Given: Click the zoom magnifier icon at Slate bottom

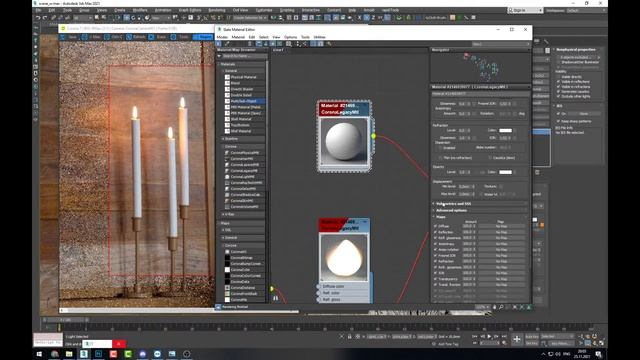Looking at the screenshot, I should [x=501, y=307].
